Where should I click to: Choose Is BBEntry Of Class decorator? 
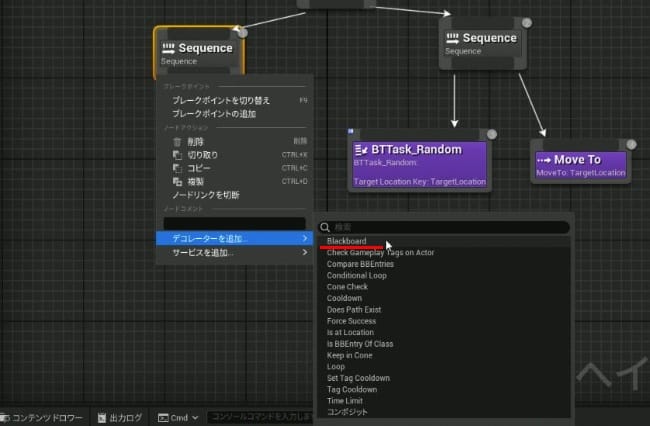pos(360,344)
